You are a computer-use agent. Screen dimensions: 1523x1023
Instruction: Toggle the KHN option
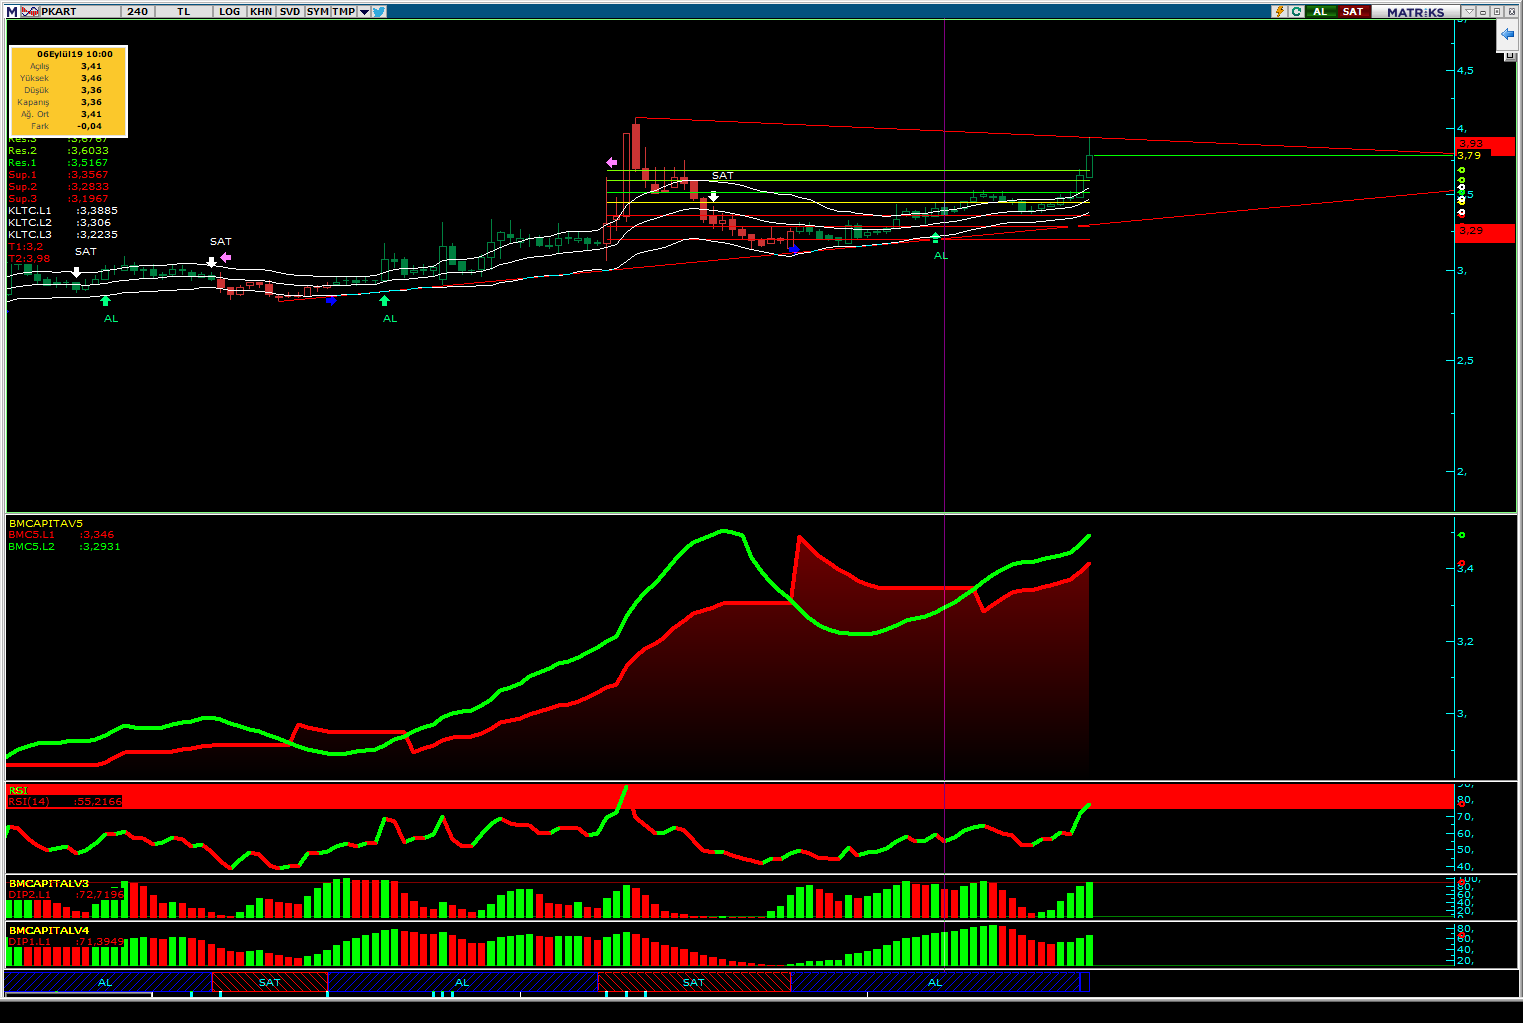pyautogui.click(x=261, y=12)
